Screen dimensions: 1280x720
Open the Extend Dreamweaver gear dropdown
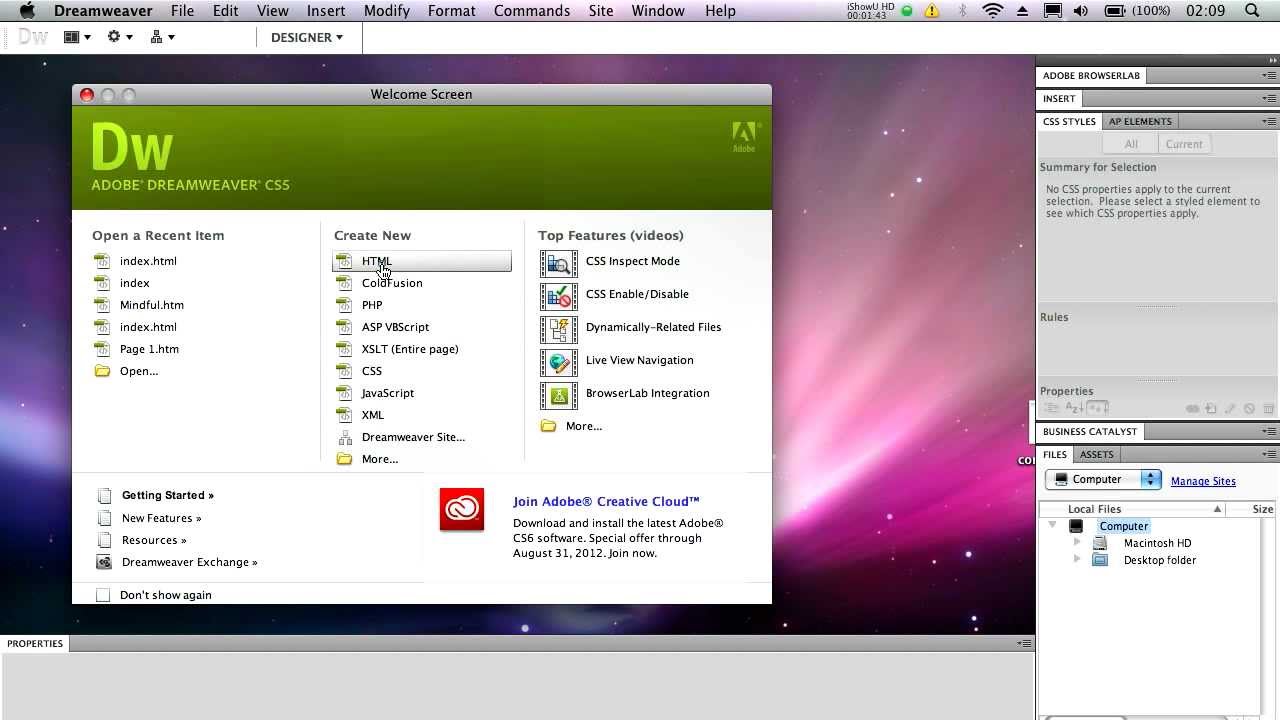coord(120,37)
